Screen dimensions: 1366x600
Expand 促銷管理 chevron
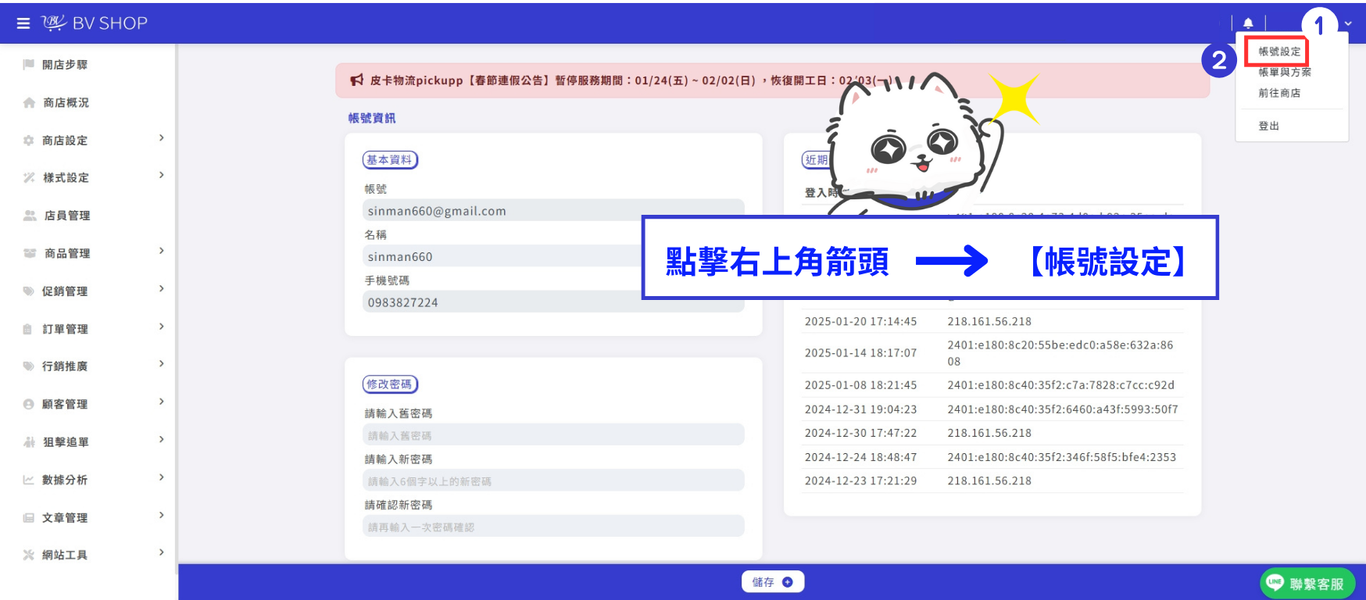pyautogui.click(x=161, y=289)
